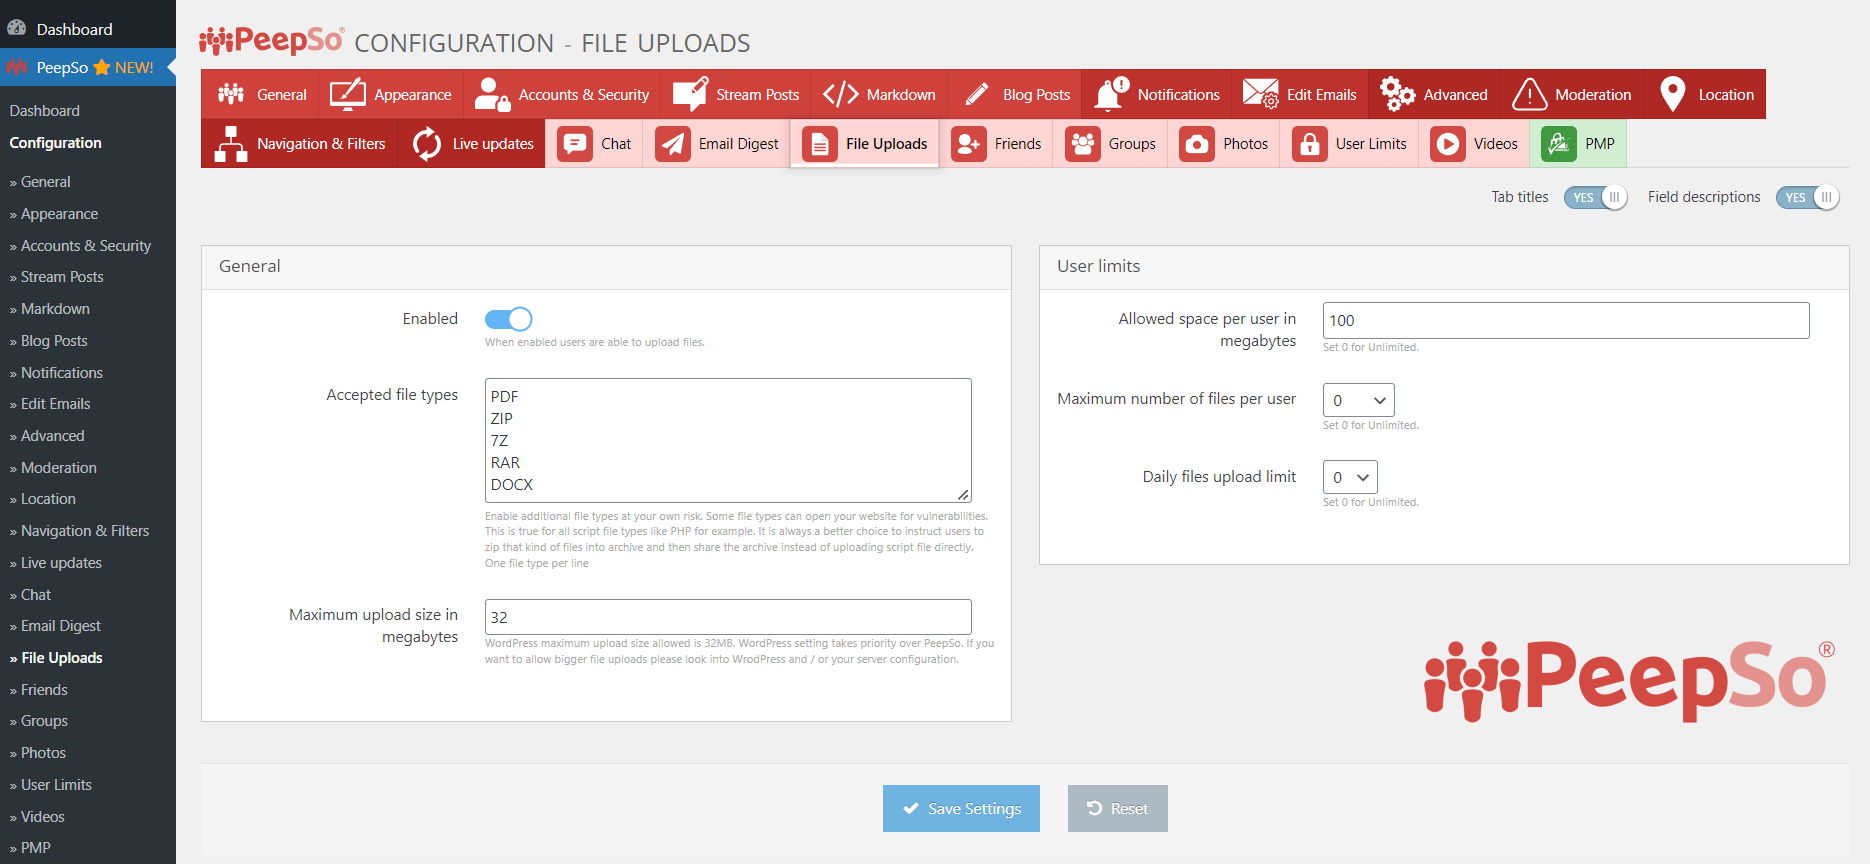
Task: Click the Accepted file types textarea resize handle
Action: coord(963,495)
